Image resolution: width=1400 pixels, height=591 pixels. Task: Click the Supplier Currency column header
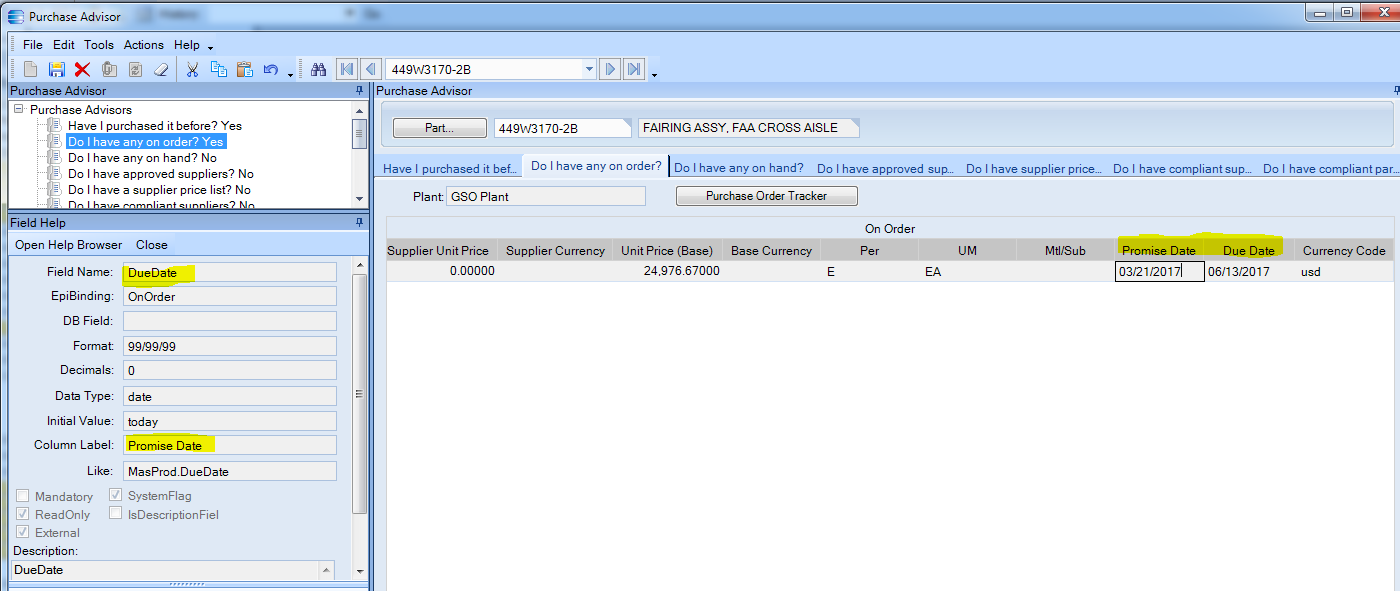[555, 251]
